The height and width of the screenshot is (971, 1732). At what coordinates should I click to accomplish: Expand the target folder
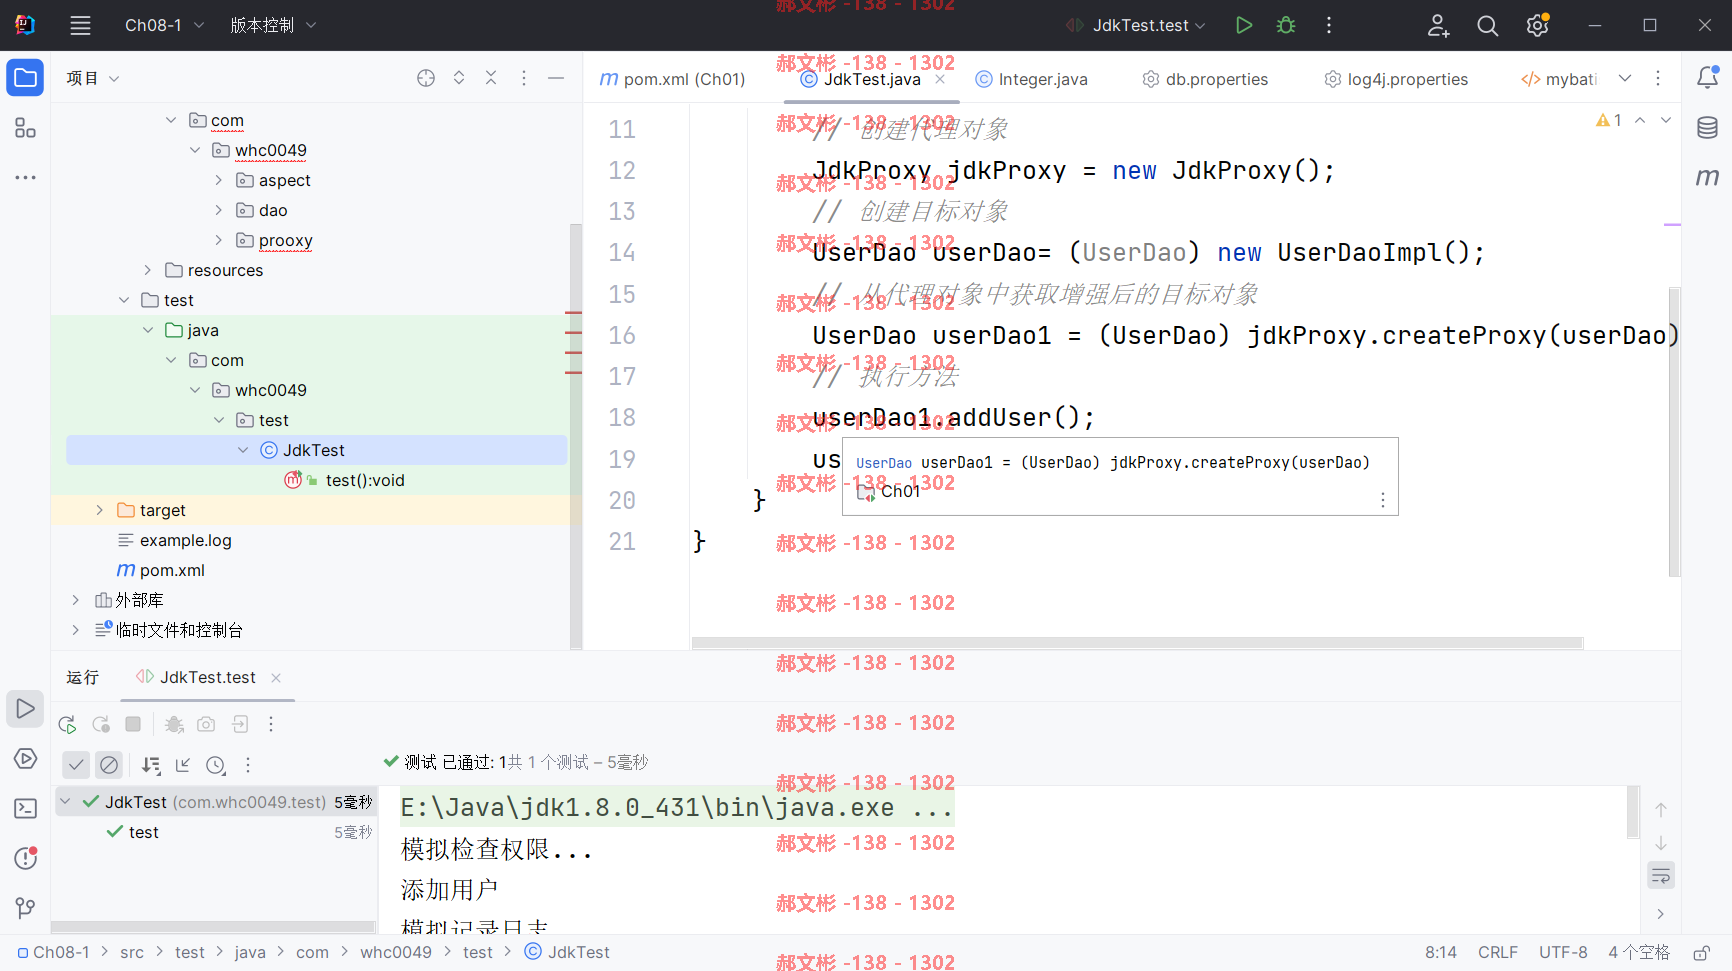click(x=99, y=510)
